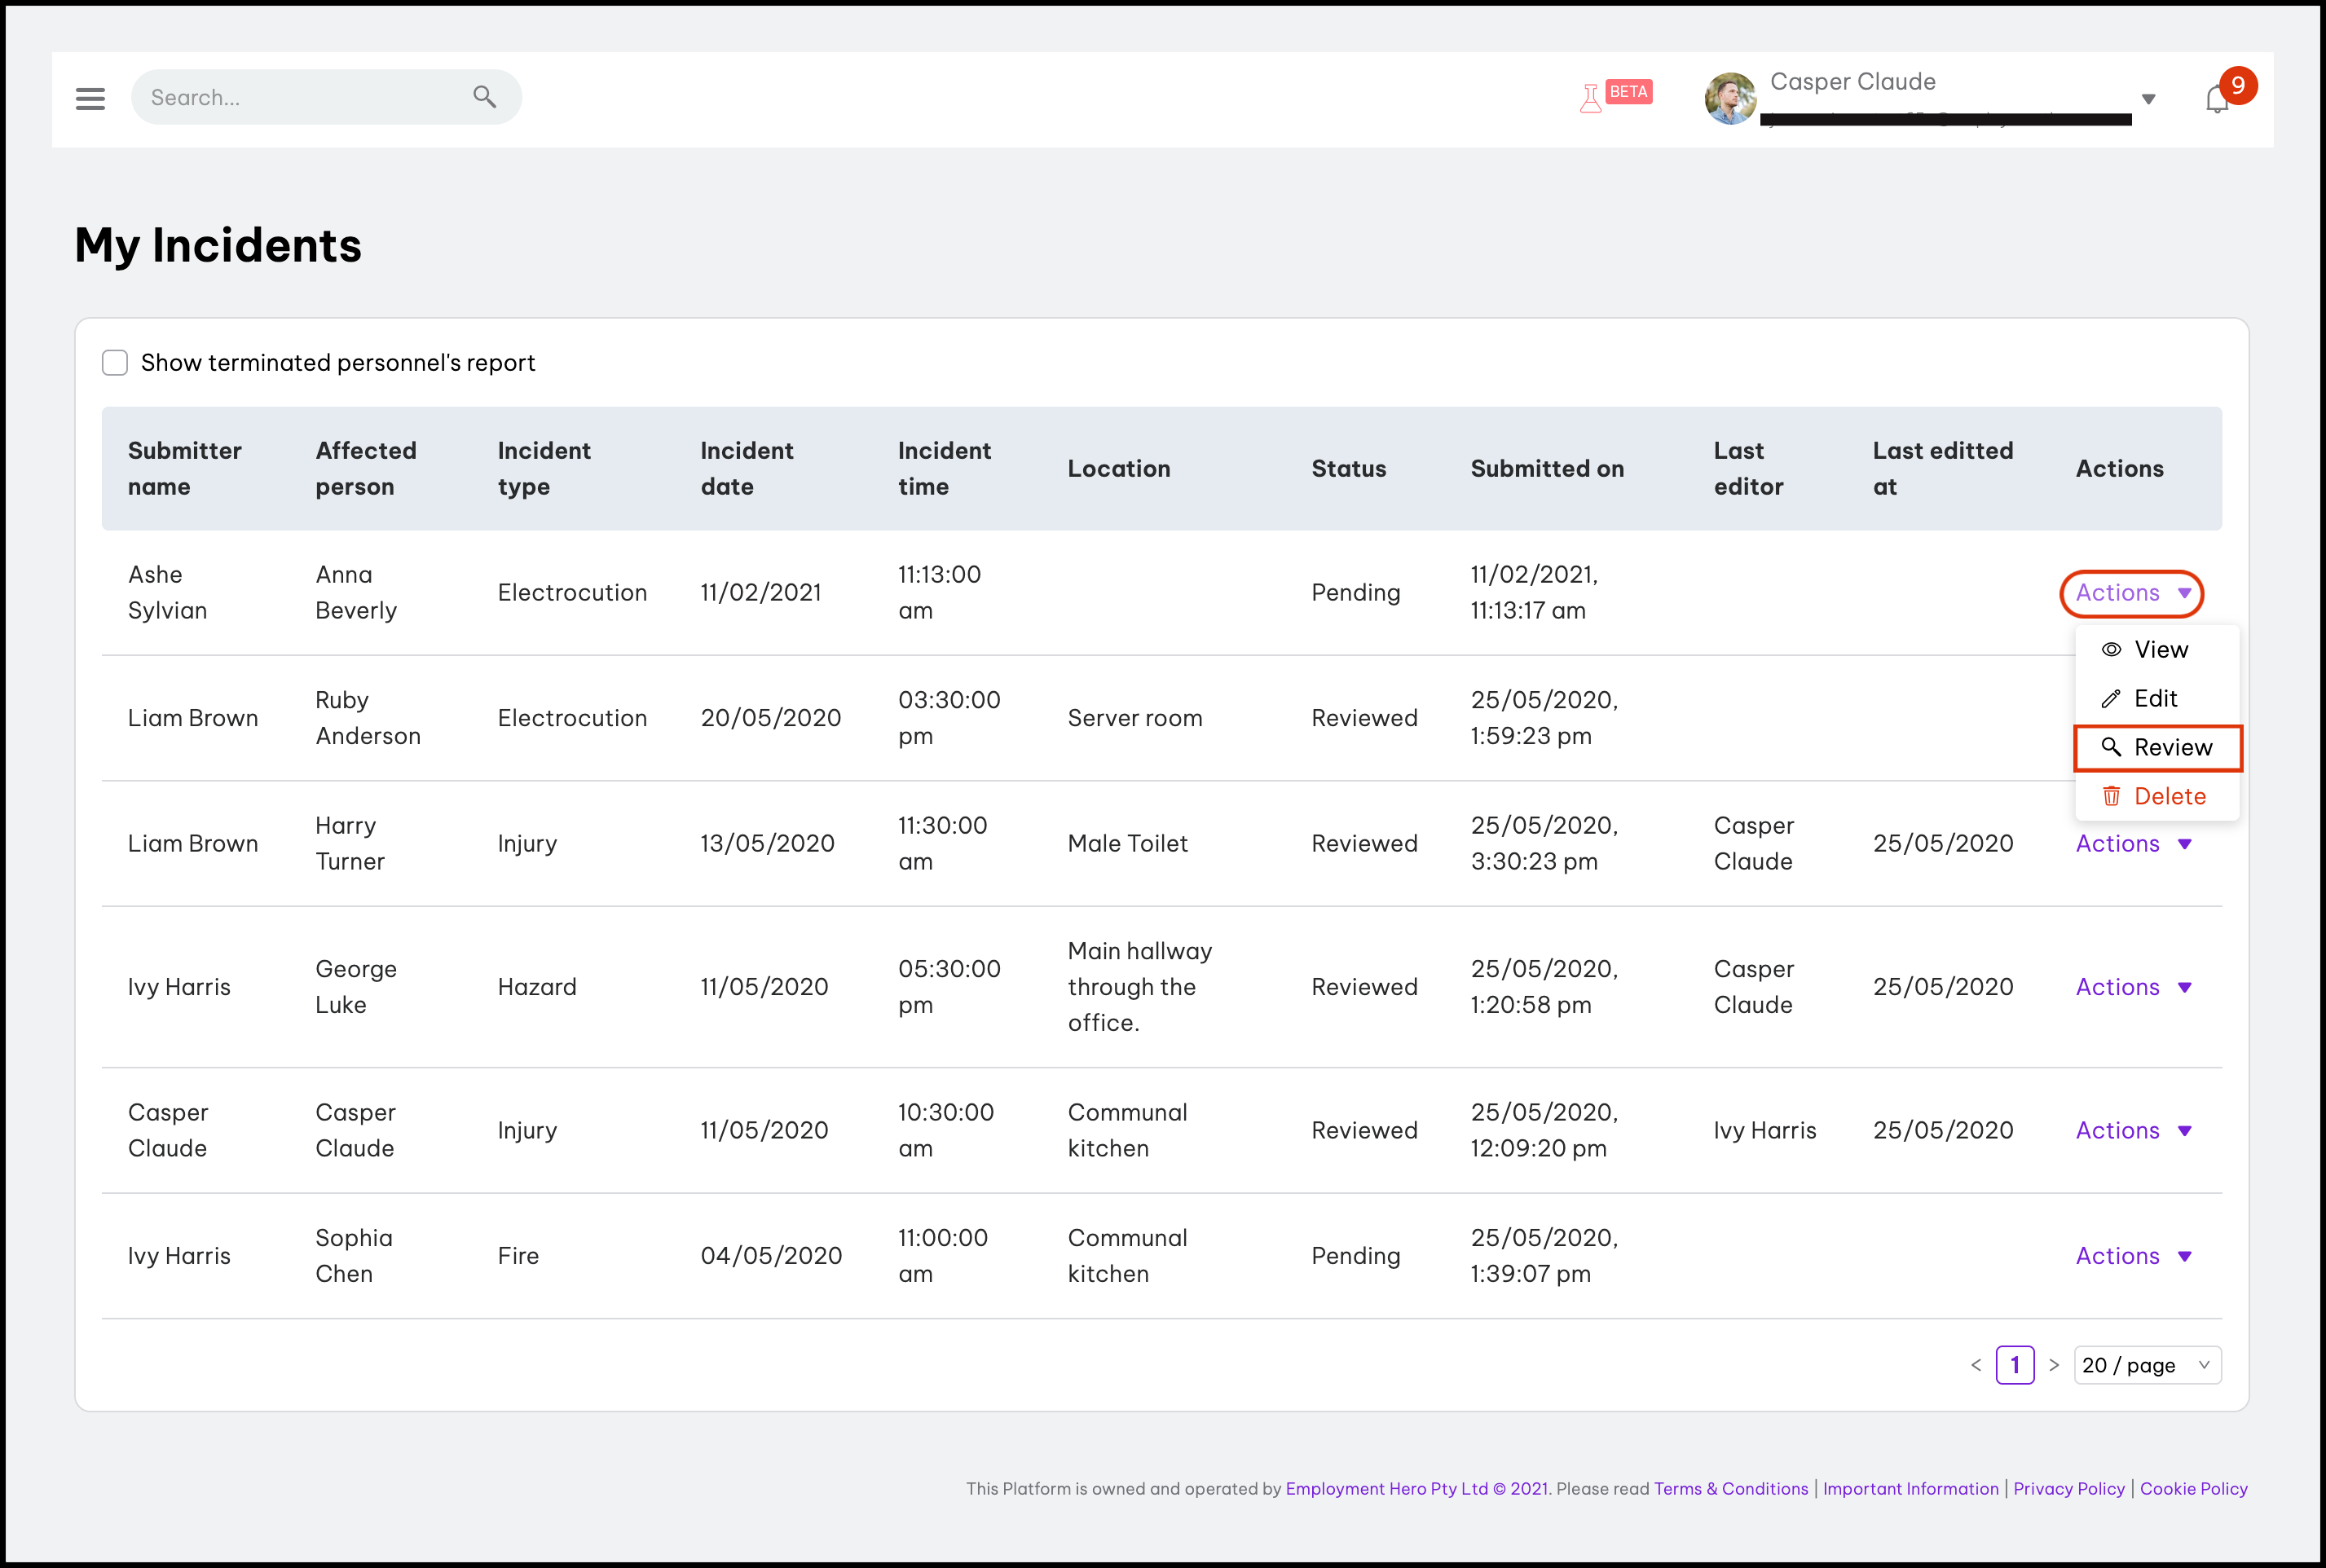Click the search magnifier icon
2326x1568 pixels.
pos(484,97)
